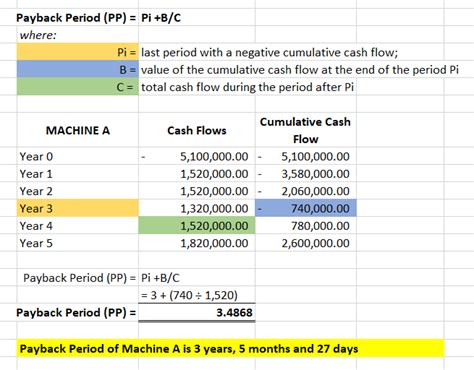The image size is (474, 370).
Task: Select the 'Year 0' row label
Action: click(x=77, y=156)
